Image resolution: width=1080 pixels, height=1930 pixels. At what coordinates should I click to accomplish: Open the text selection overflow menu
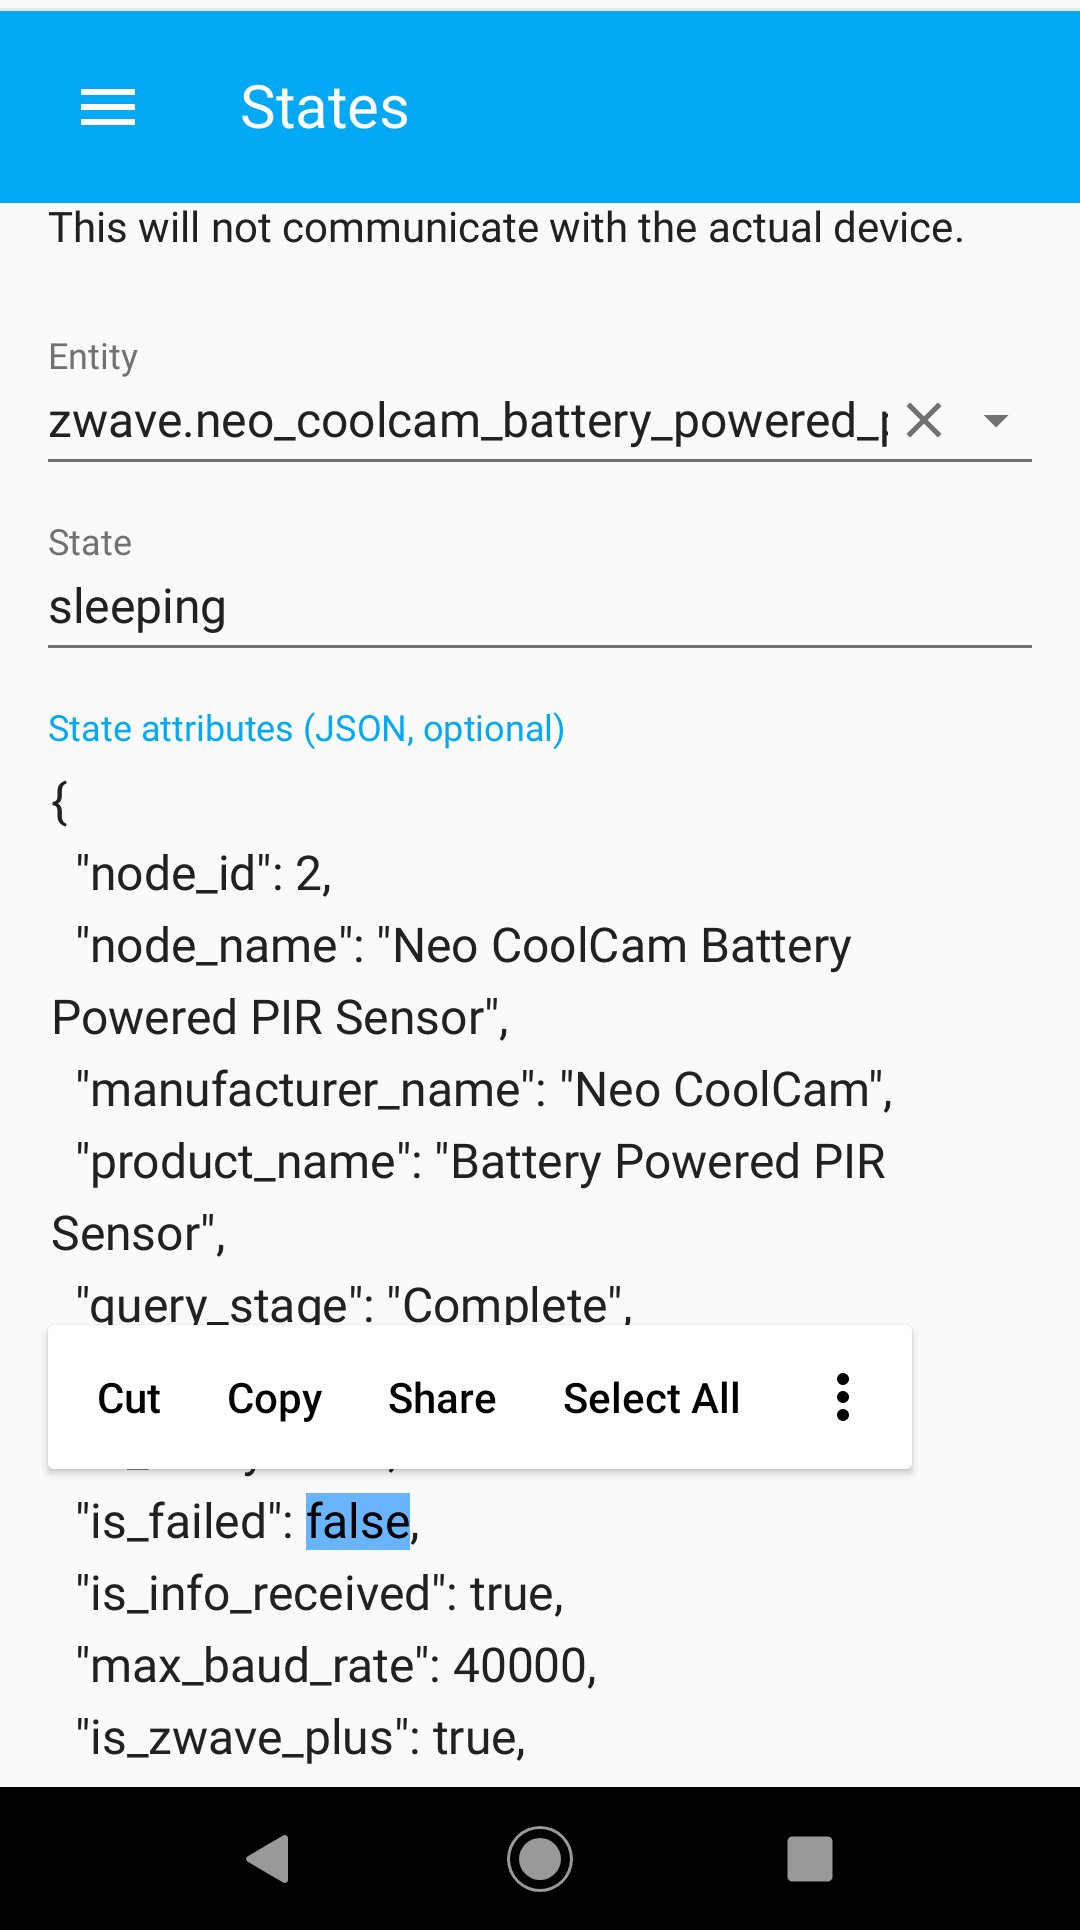tap(843, 1397)
